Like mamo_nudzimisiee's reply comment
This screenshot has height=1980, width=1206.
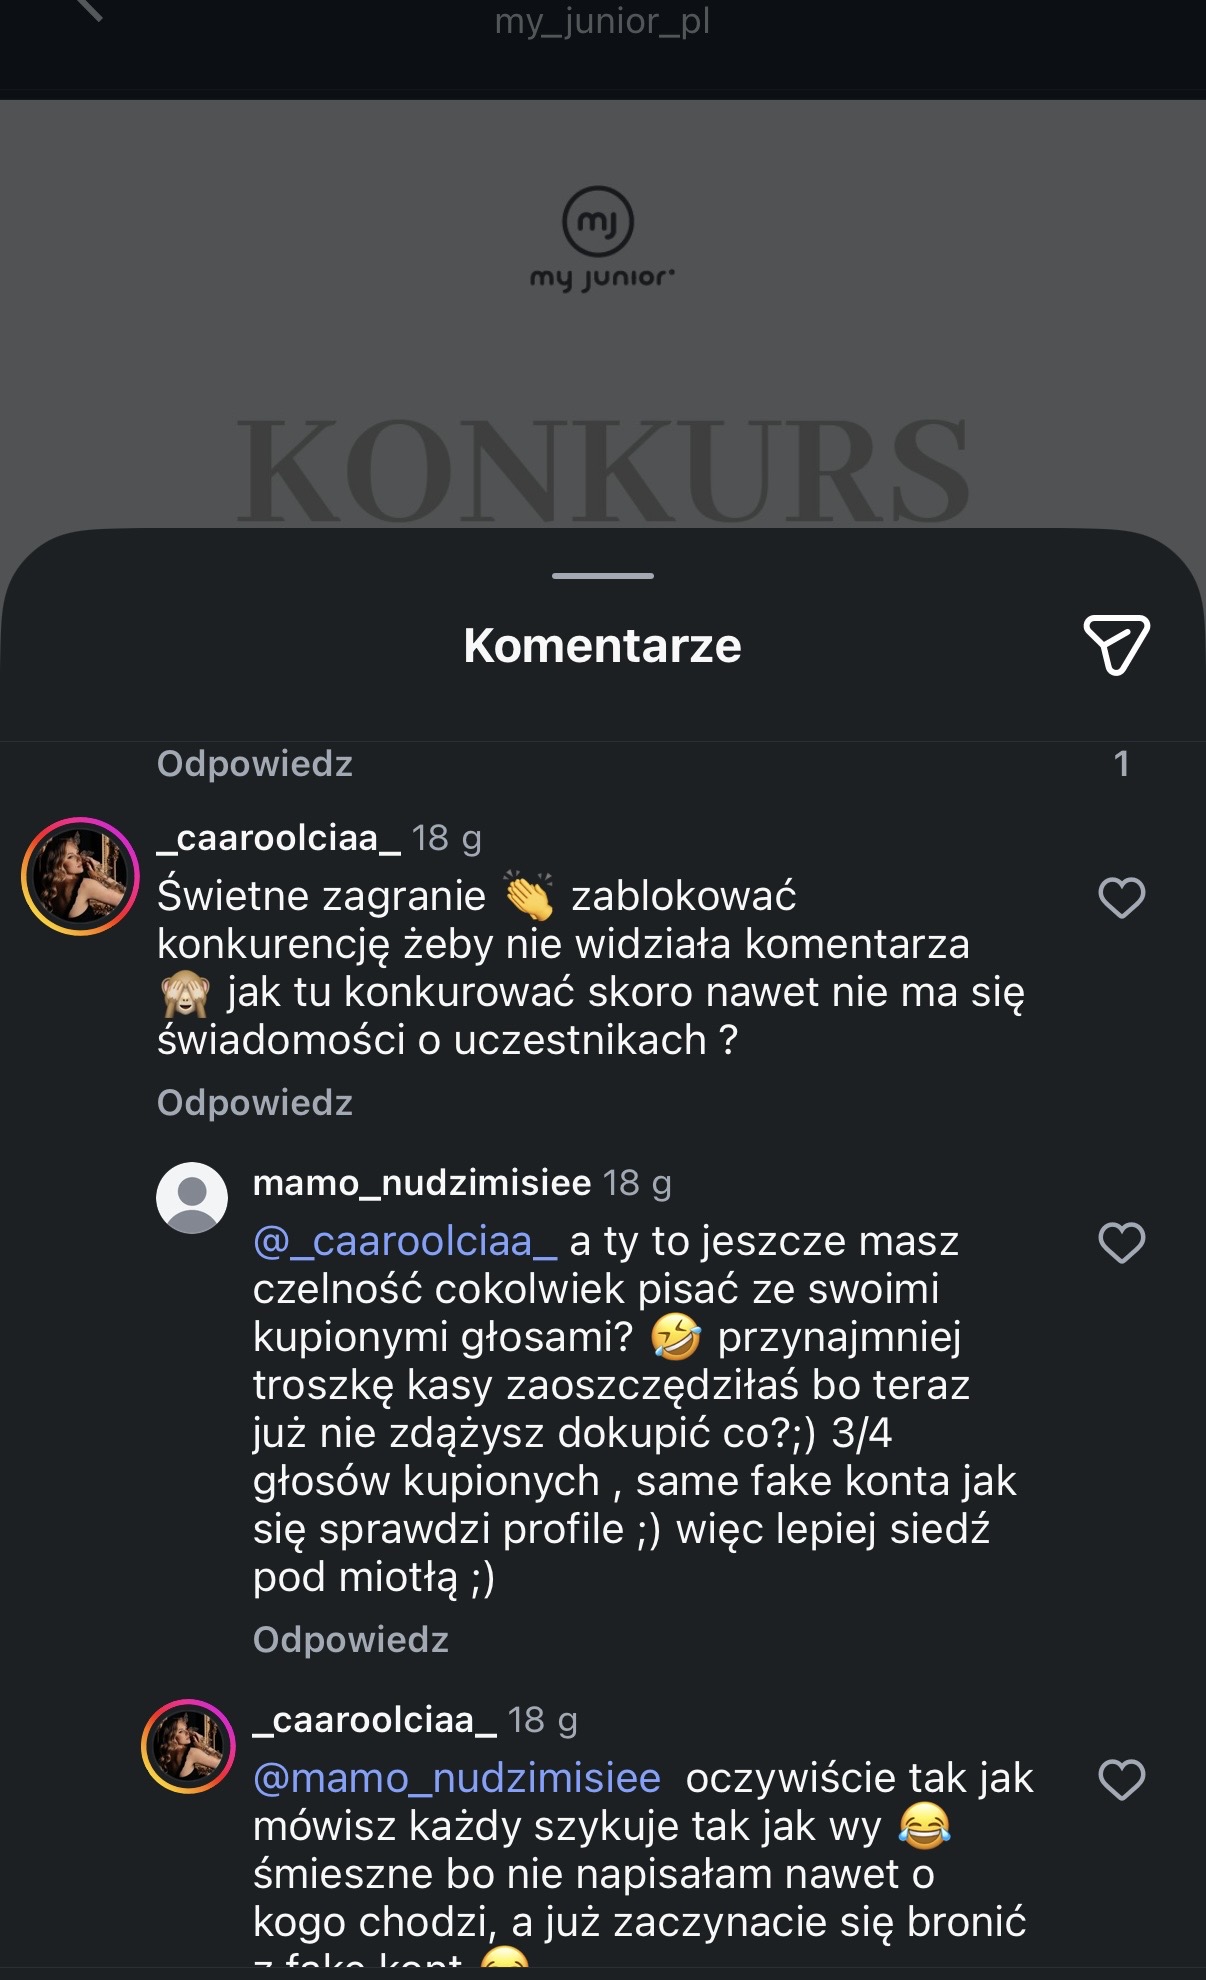pyautogui.click(x=1121, y=1243)
